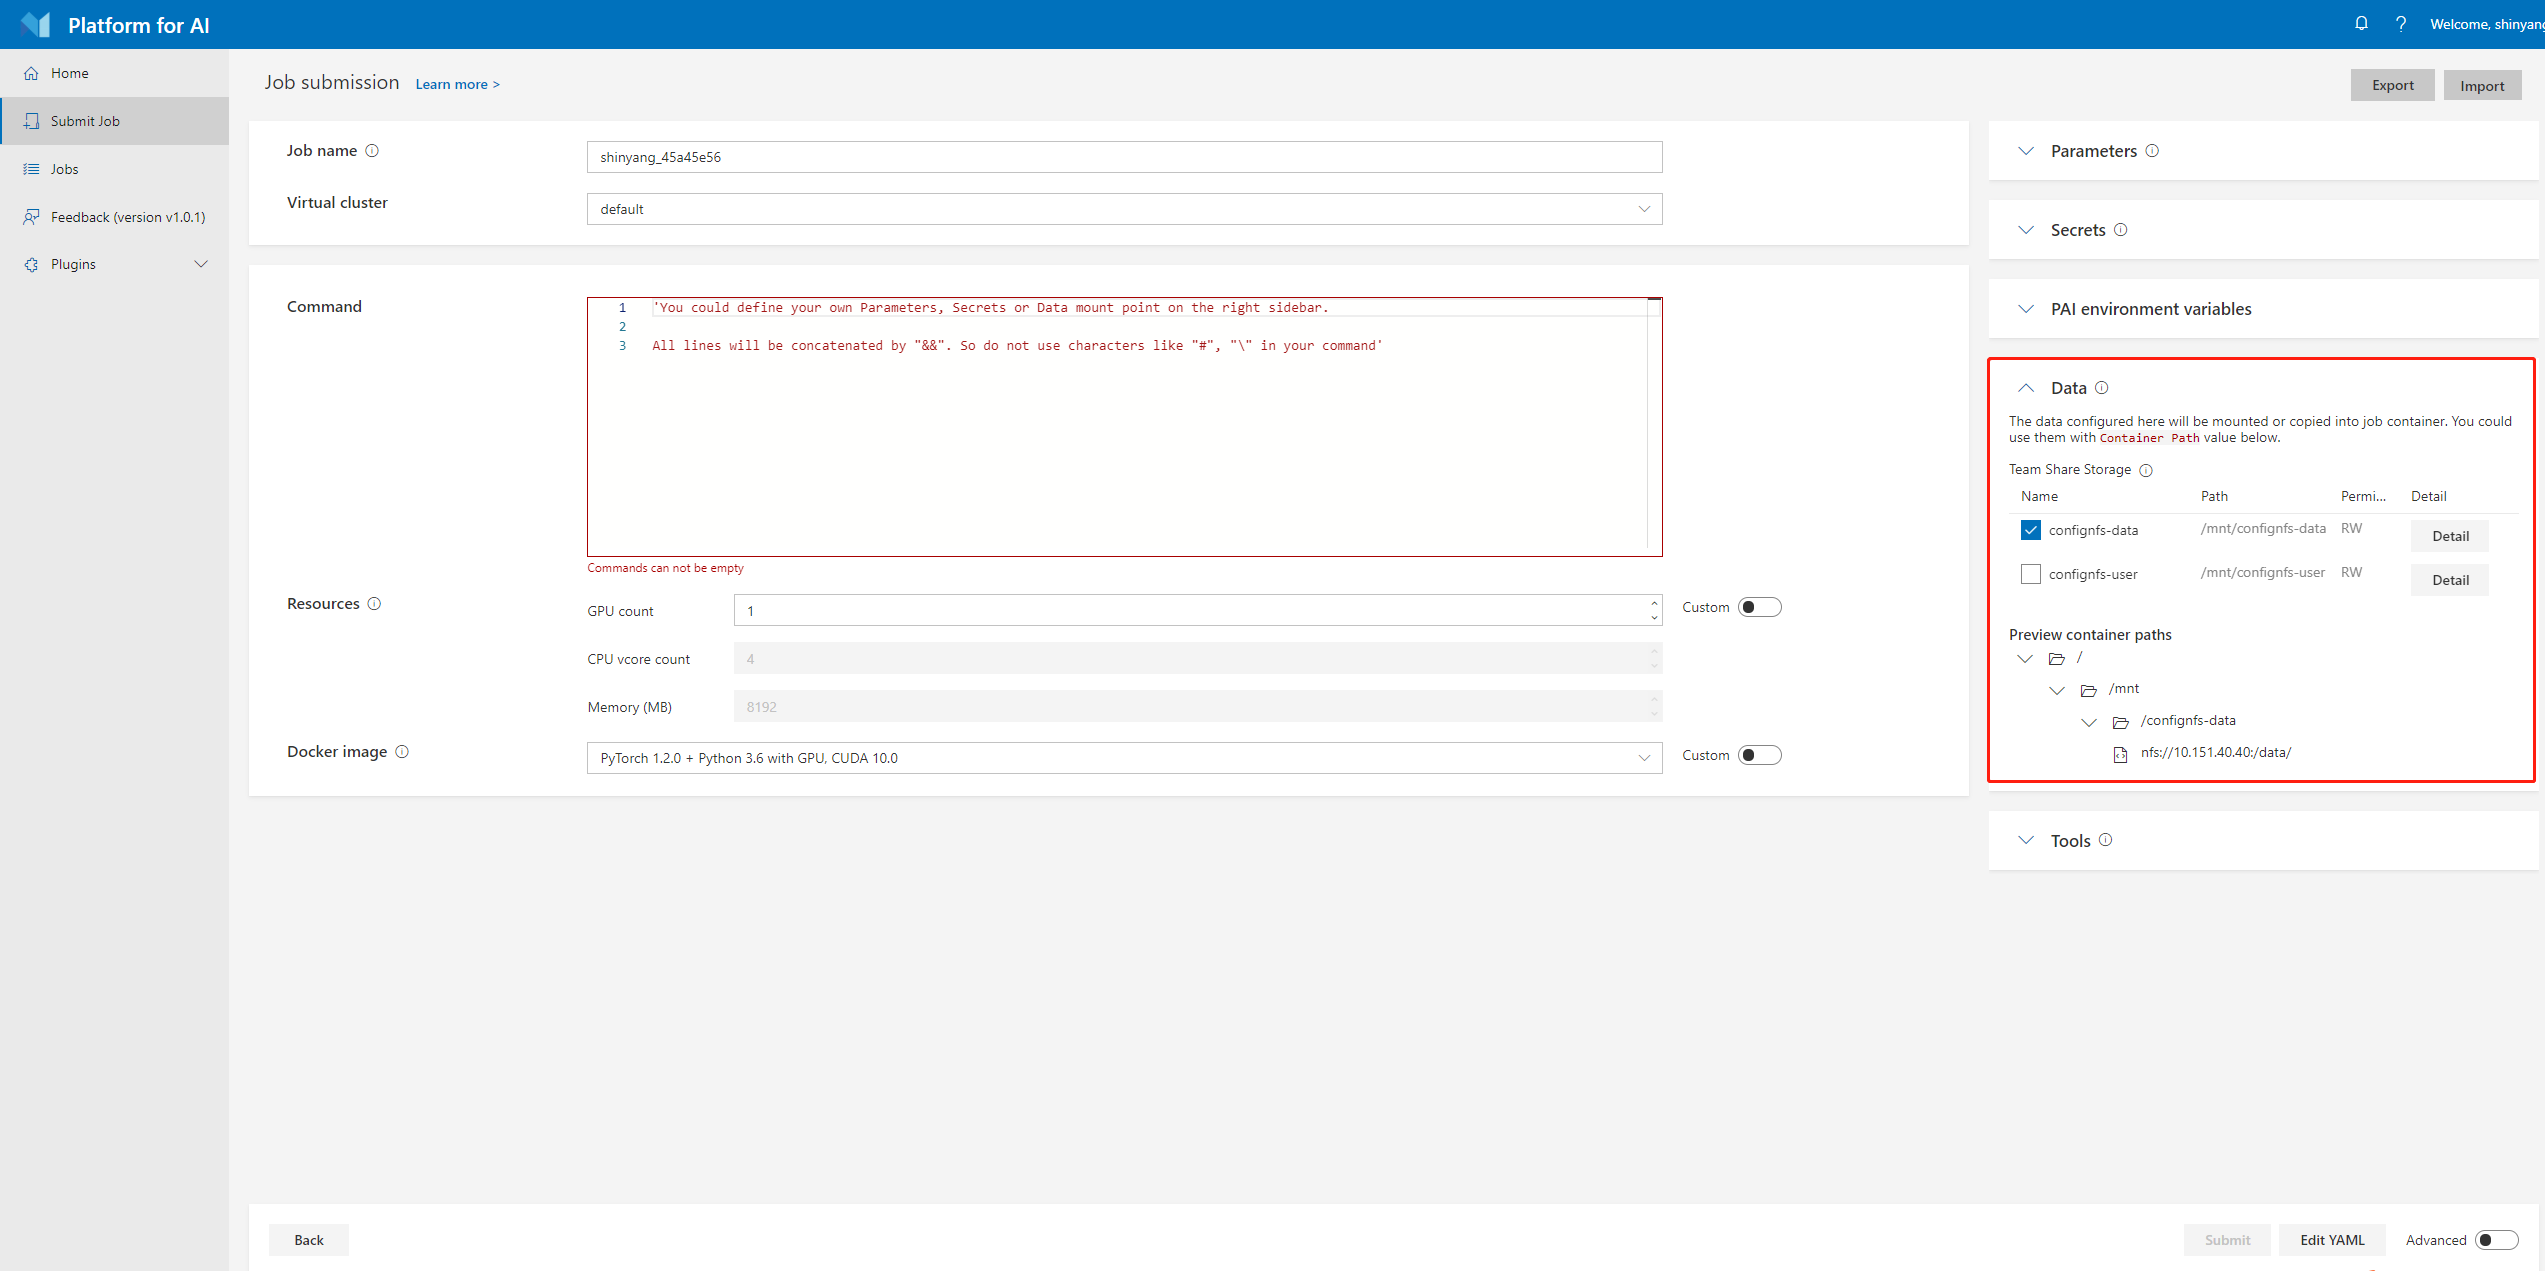Check the confignfs-user storage checkbox
The image size is (2545, 1271).
2031,573
